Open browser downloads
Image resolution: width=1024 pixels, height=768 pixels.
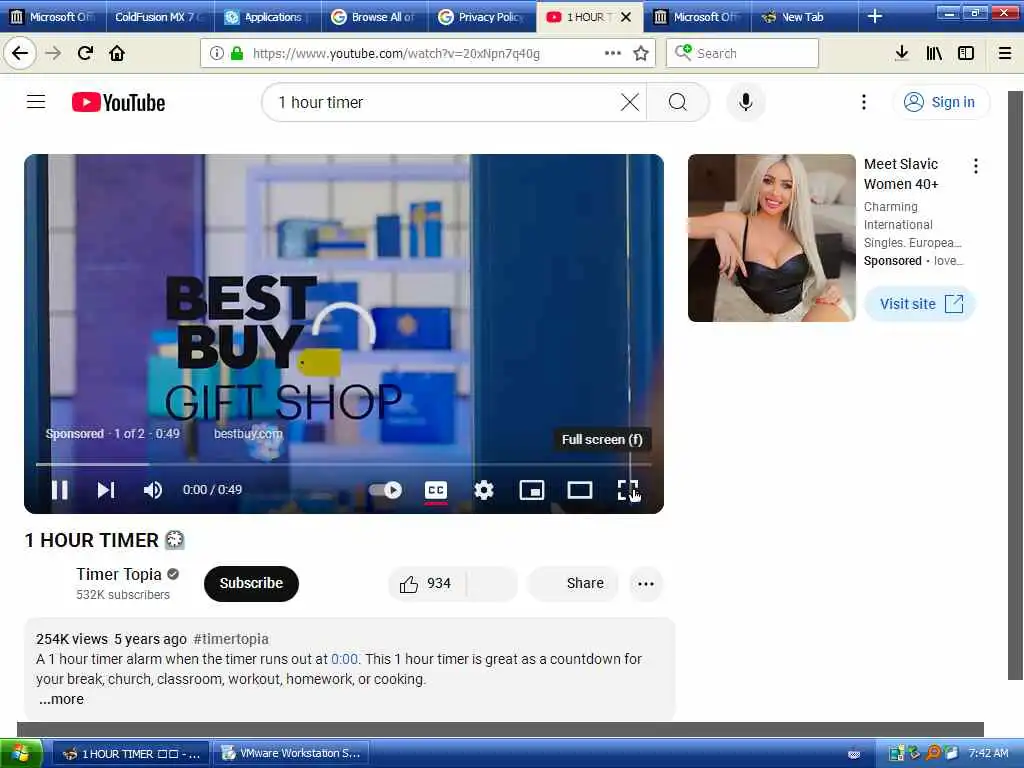(x=901, y=53)
